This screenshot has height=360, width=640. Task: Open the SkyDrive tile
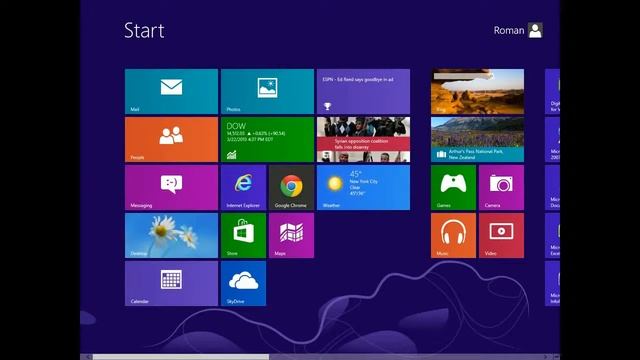(243, 283)
